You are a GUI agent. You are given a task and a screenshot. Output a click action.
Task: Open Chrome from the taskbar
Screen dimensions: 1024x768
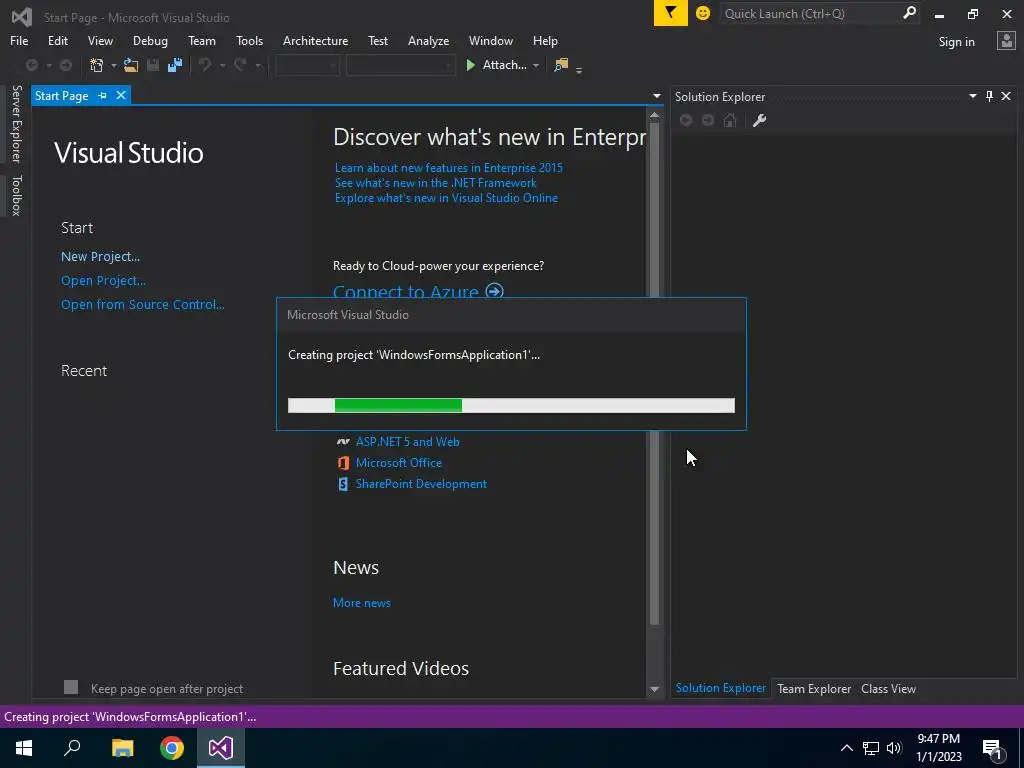point(172,748)
